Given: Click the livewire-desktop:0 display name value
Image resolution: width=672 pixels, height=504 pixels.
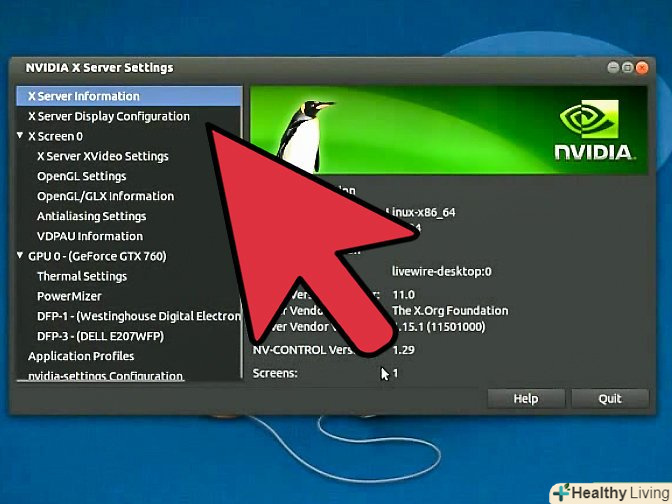Looking at the screenshot, I should 441,271.
